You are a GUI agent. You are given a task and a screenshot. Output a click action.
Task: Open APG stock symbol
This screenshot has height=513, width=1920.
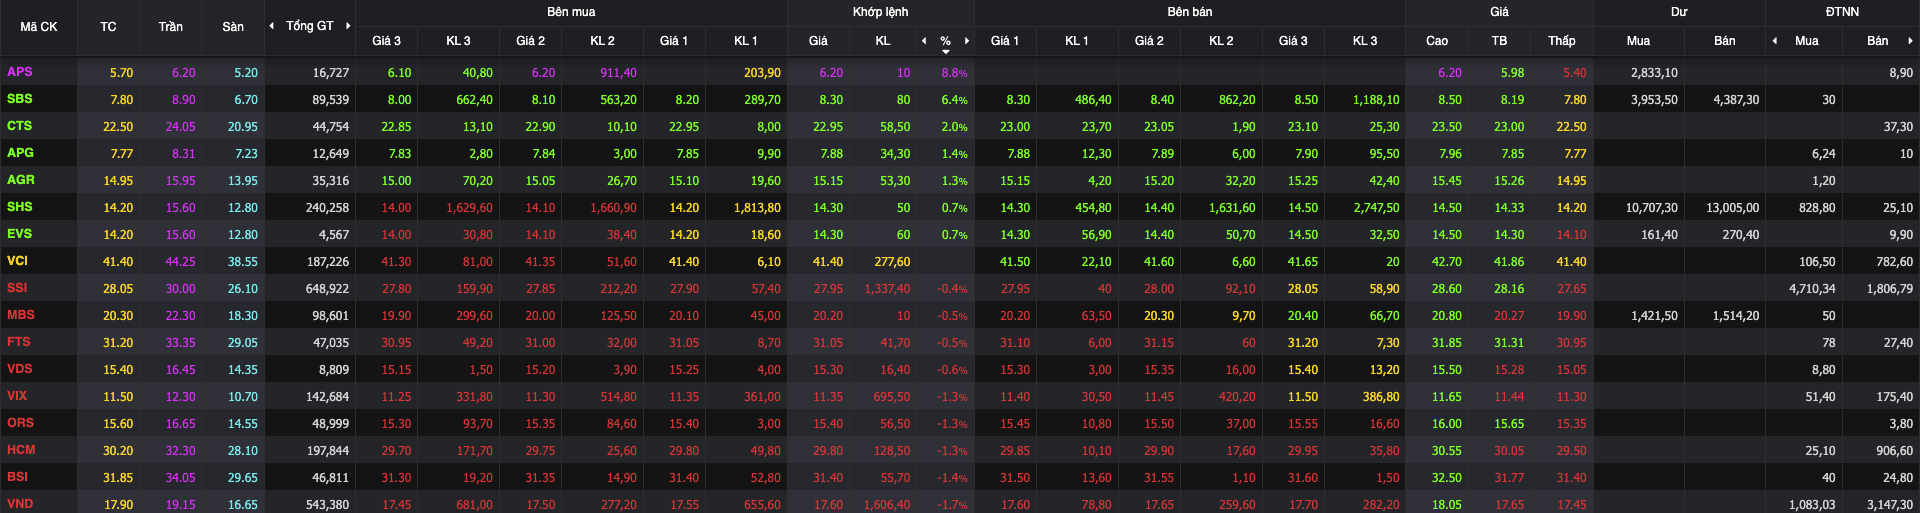pos(20,153)
